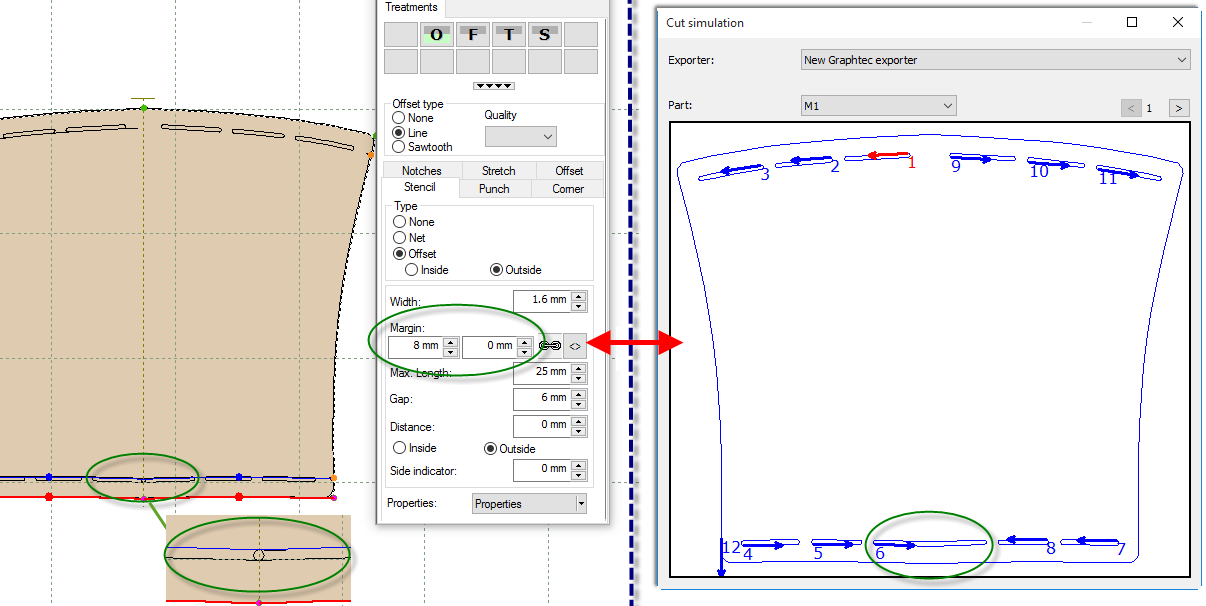1206x606 pixels.
Task: Increase Width with the up spinner
Action: pyautogui.click(x=579, y=295)
